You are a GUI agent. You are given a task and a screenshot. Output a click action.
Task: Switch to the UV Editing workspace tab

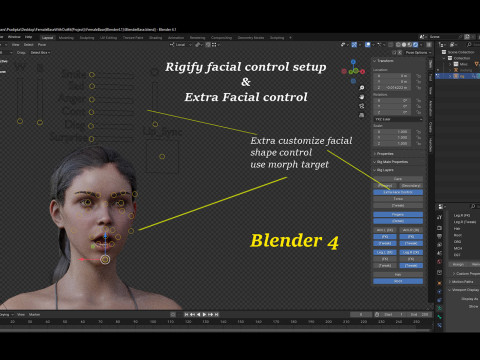108,38
